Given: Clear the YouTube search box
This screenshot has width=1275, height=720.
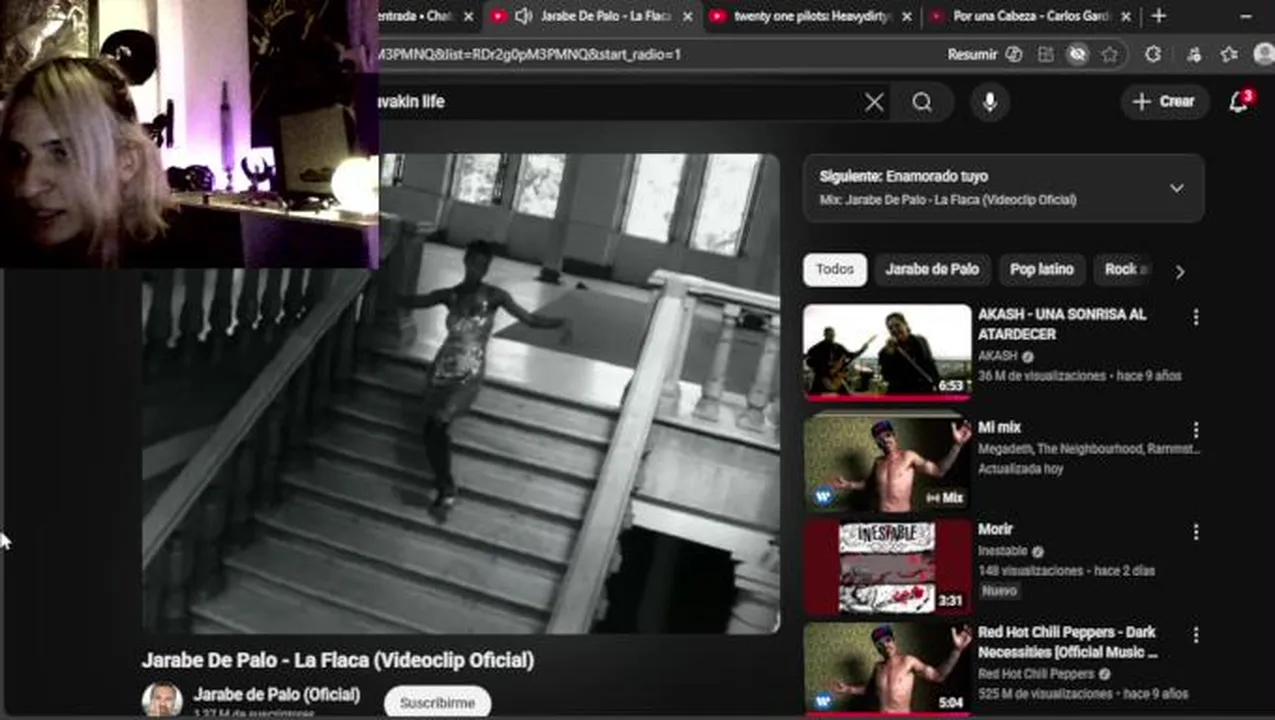Looking at the screenshot, I should click(874, 102).
